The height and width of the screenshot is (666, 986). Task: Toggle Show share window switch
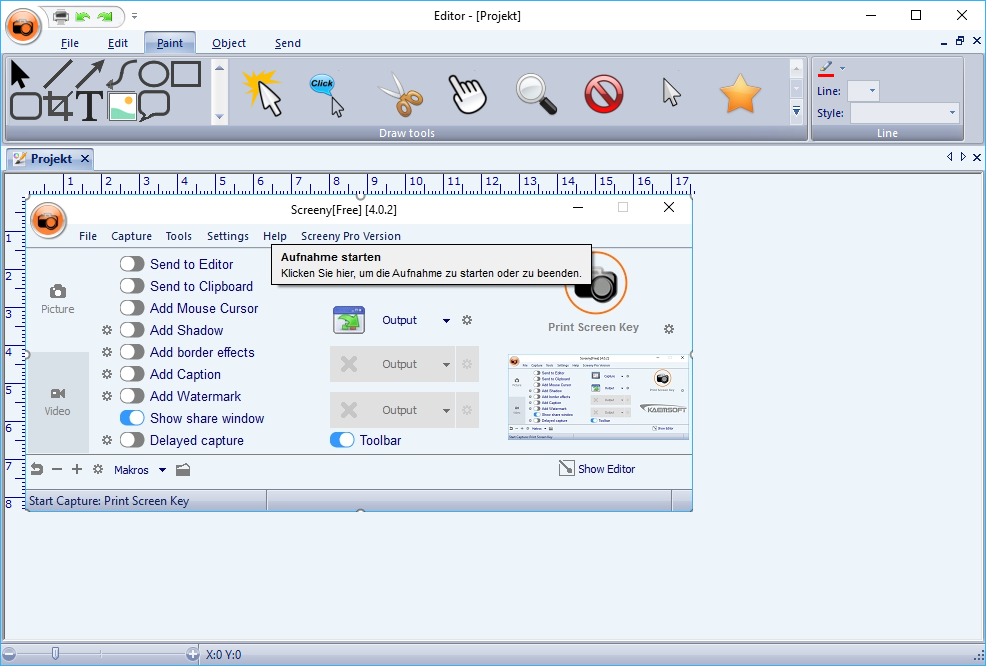click(x=132, y=418)
